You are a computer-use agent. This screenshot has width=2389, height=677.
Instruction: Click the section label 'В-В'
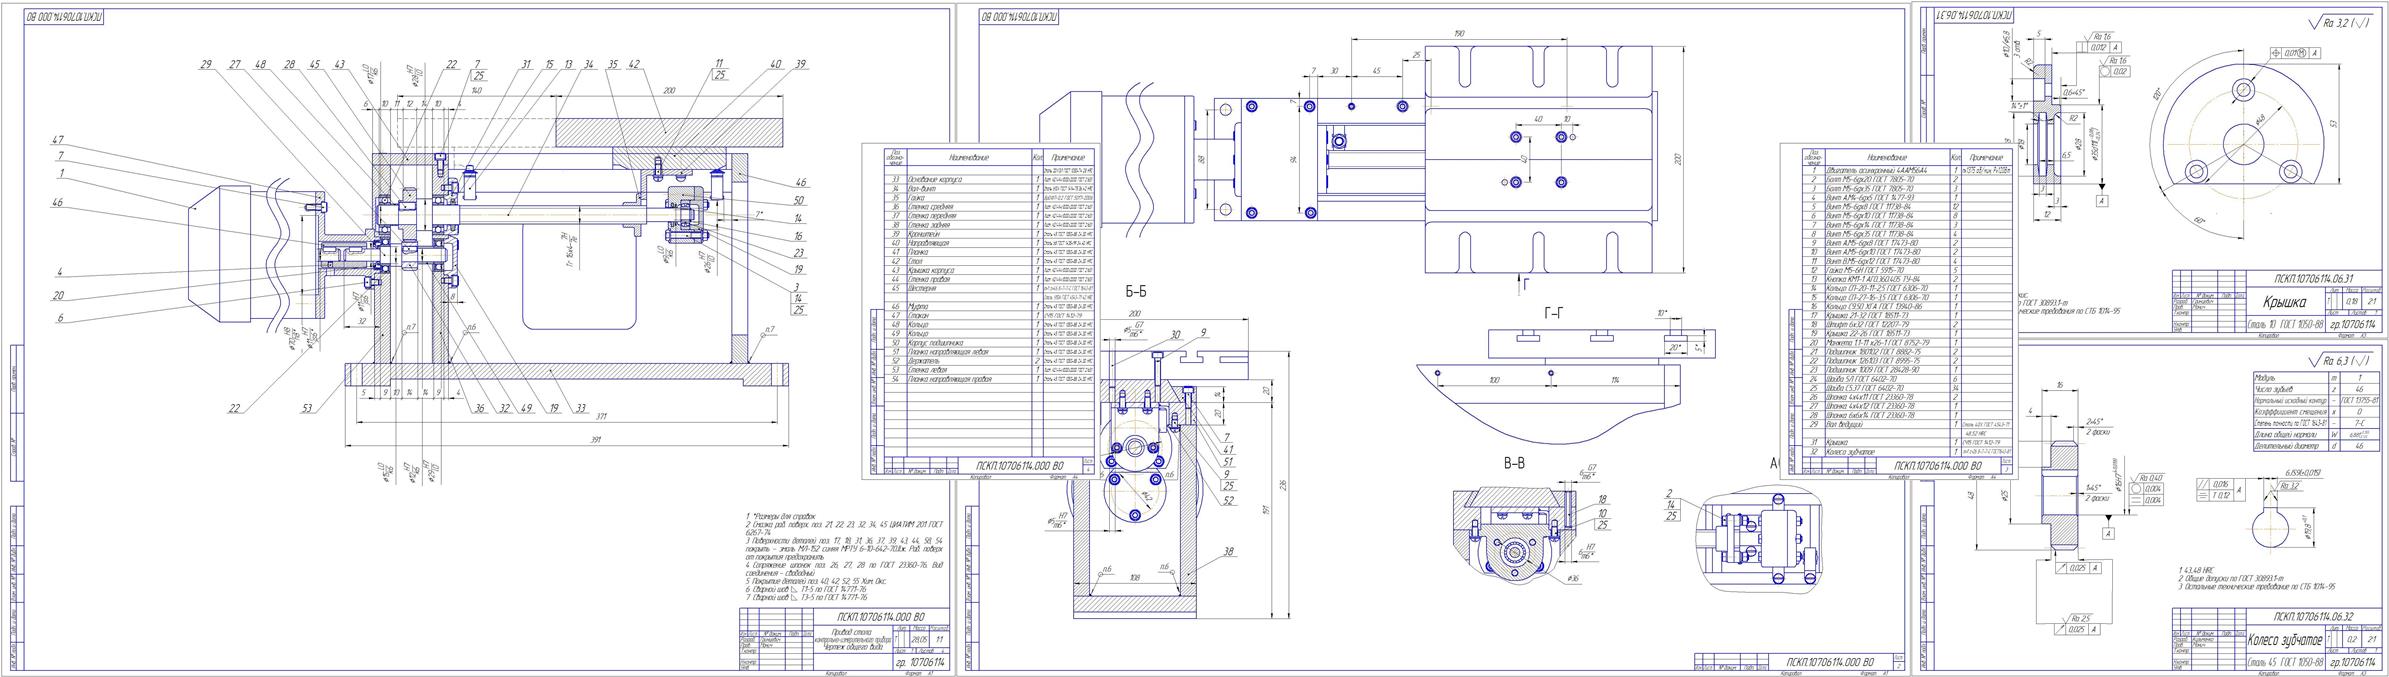pos(1515,464)
